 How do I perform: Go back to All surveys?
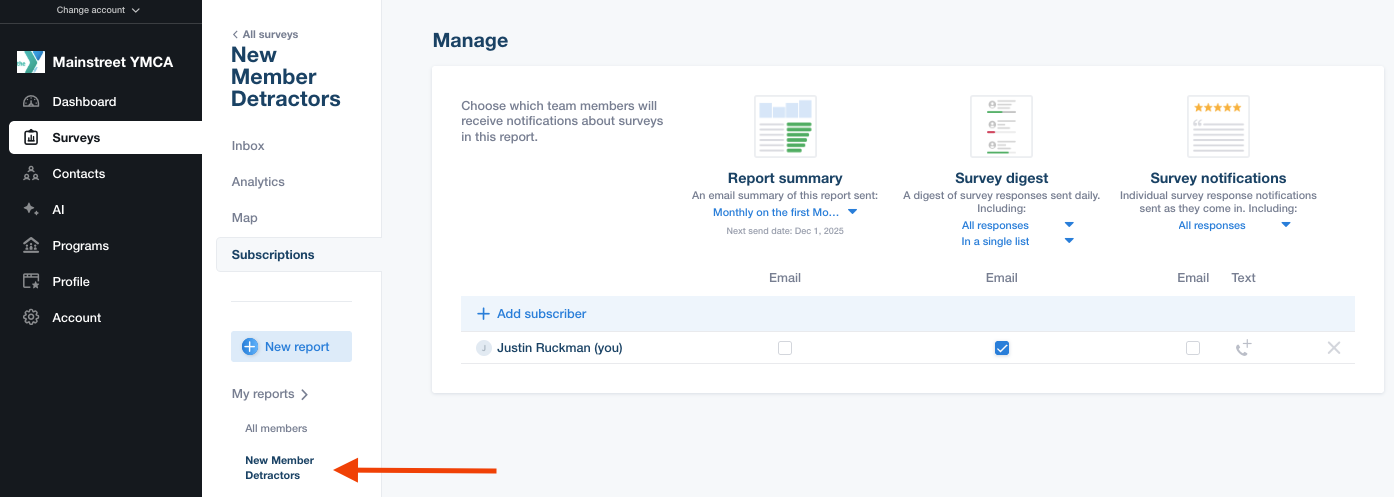click(265, 34)
